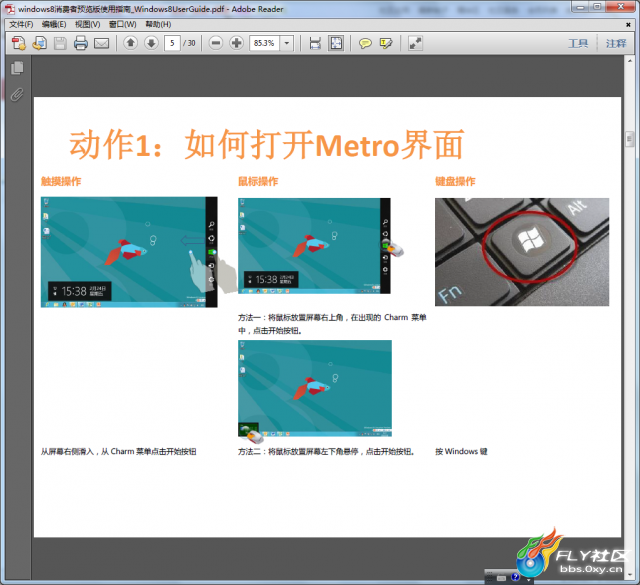Viewport: 640px width, 585px height.
Task: Click the 触摸操作 heading text
Action: pyautogui.click(x=61, y=181)
